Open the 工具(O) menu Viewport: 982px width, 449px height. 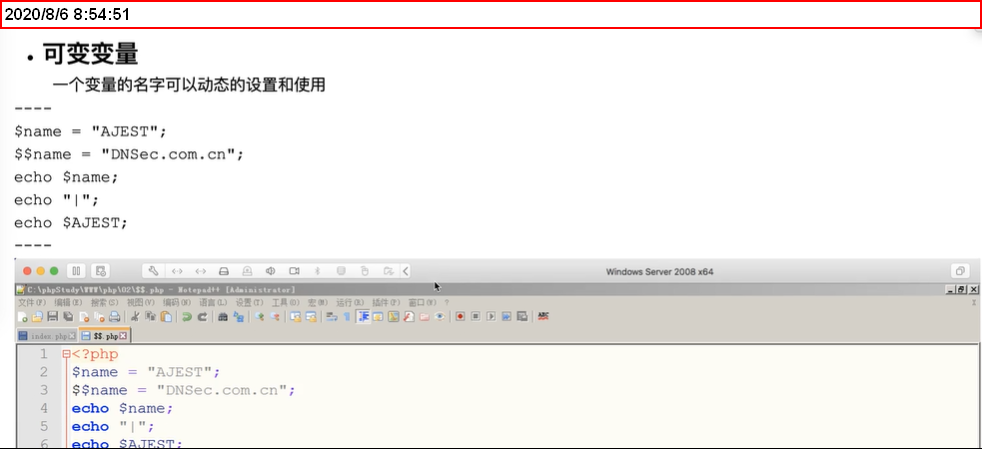coord(286,302)
